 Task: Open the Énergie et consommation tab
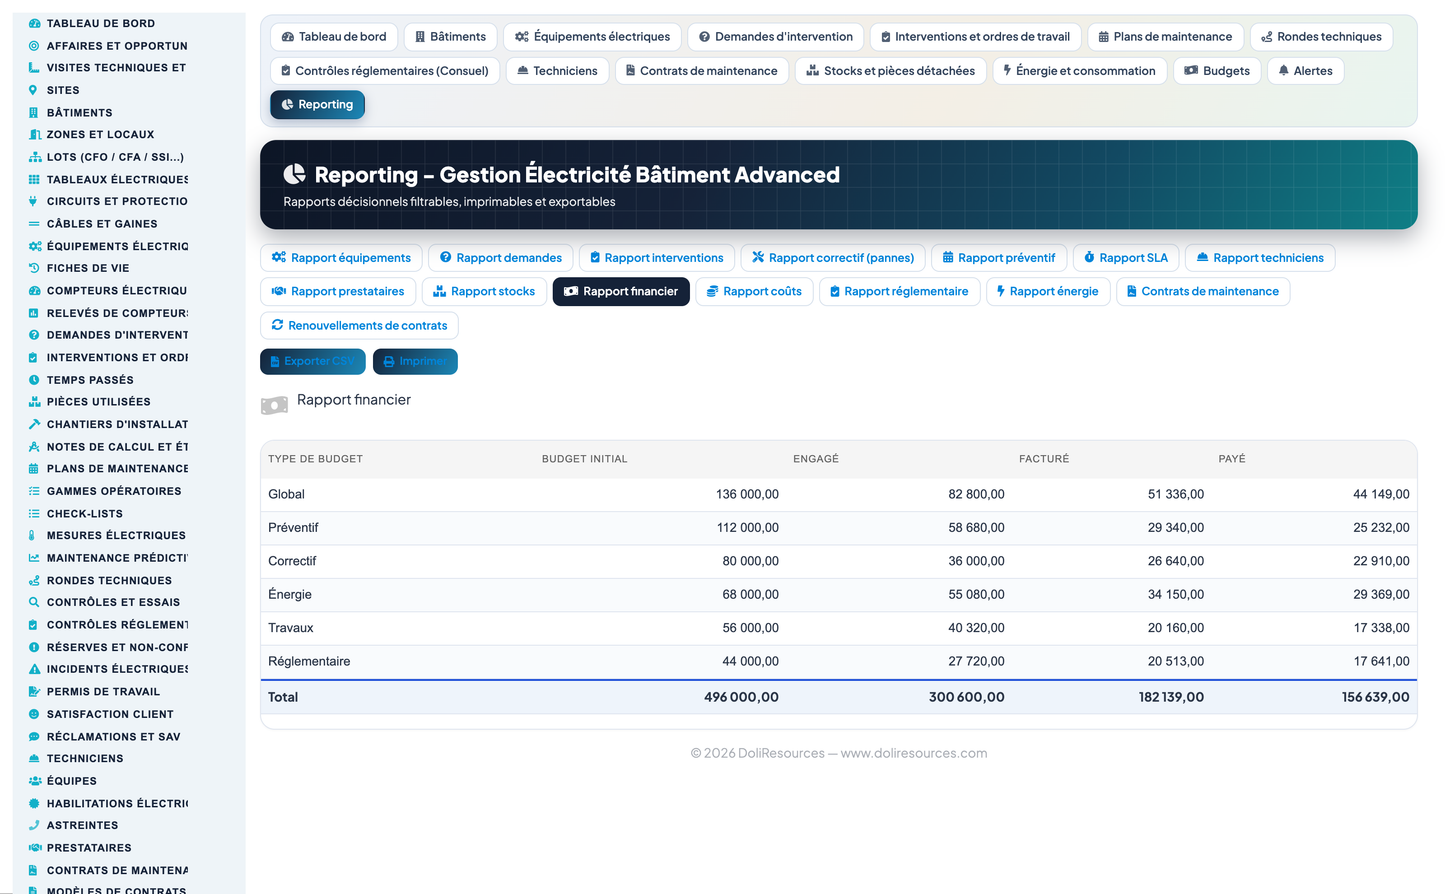click(x=1079, y=71)
